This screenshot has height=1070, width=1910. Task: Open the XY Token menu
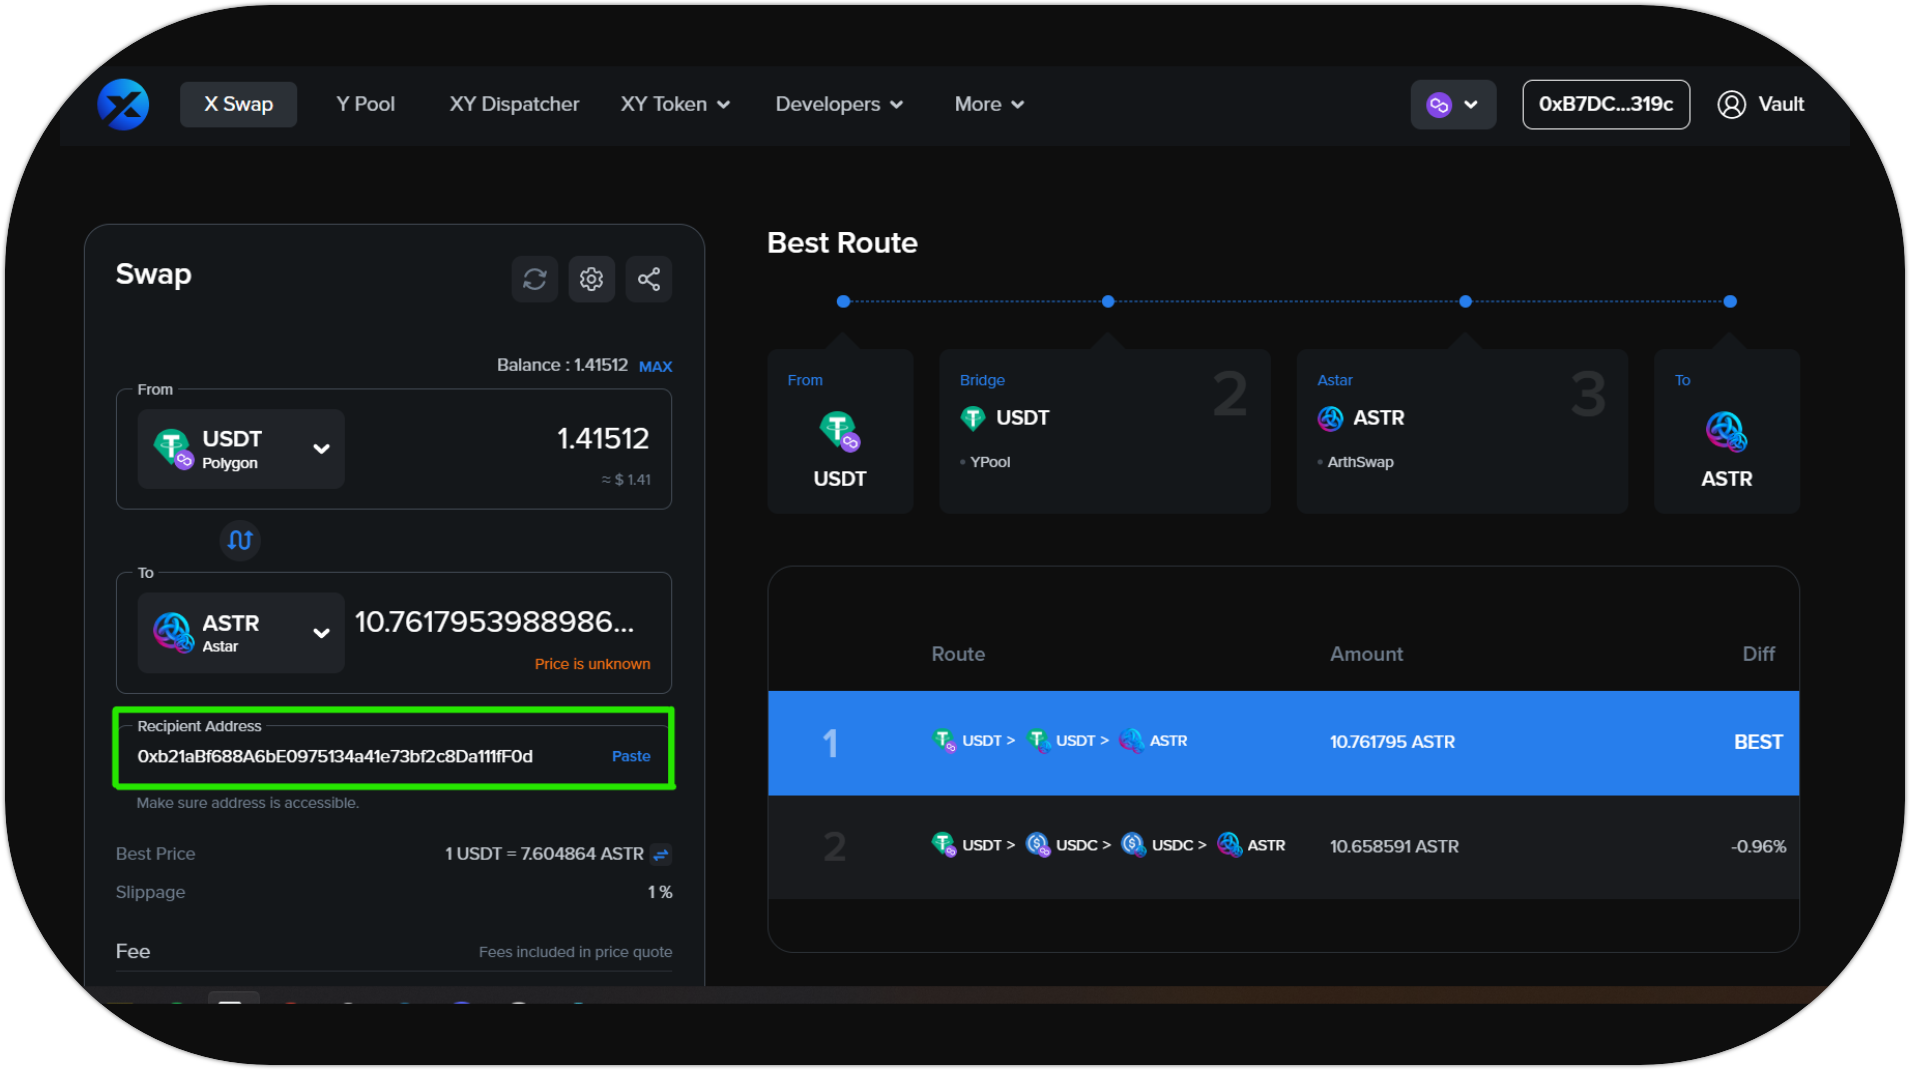(675, 105)
